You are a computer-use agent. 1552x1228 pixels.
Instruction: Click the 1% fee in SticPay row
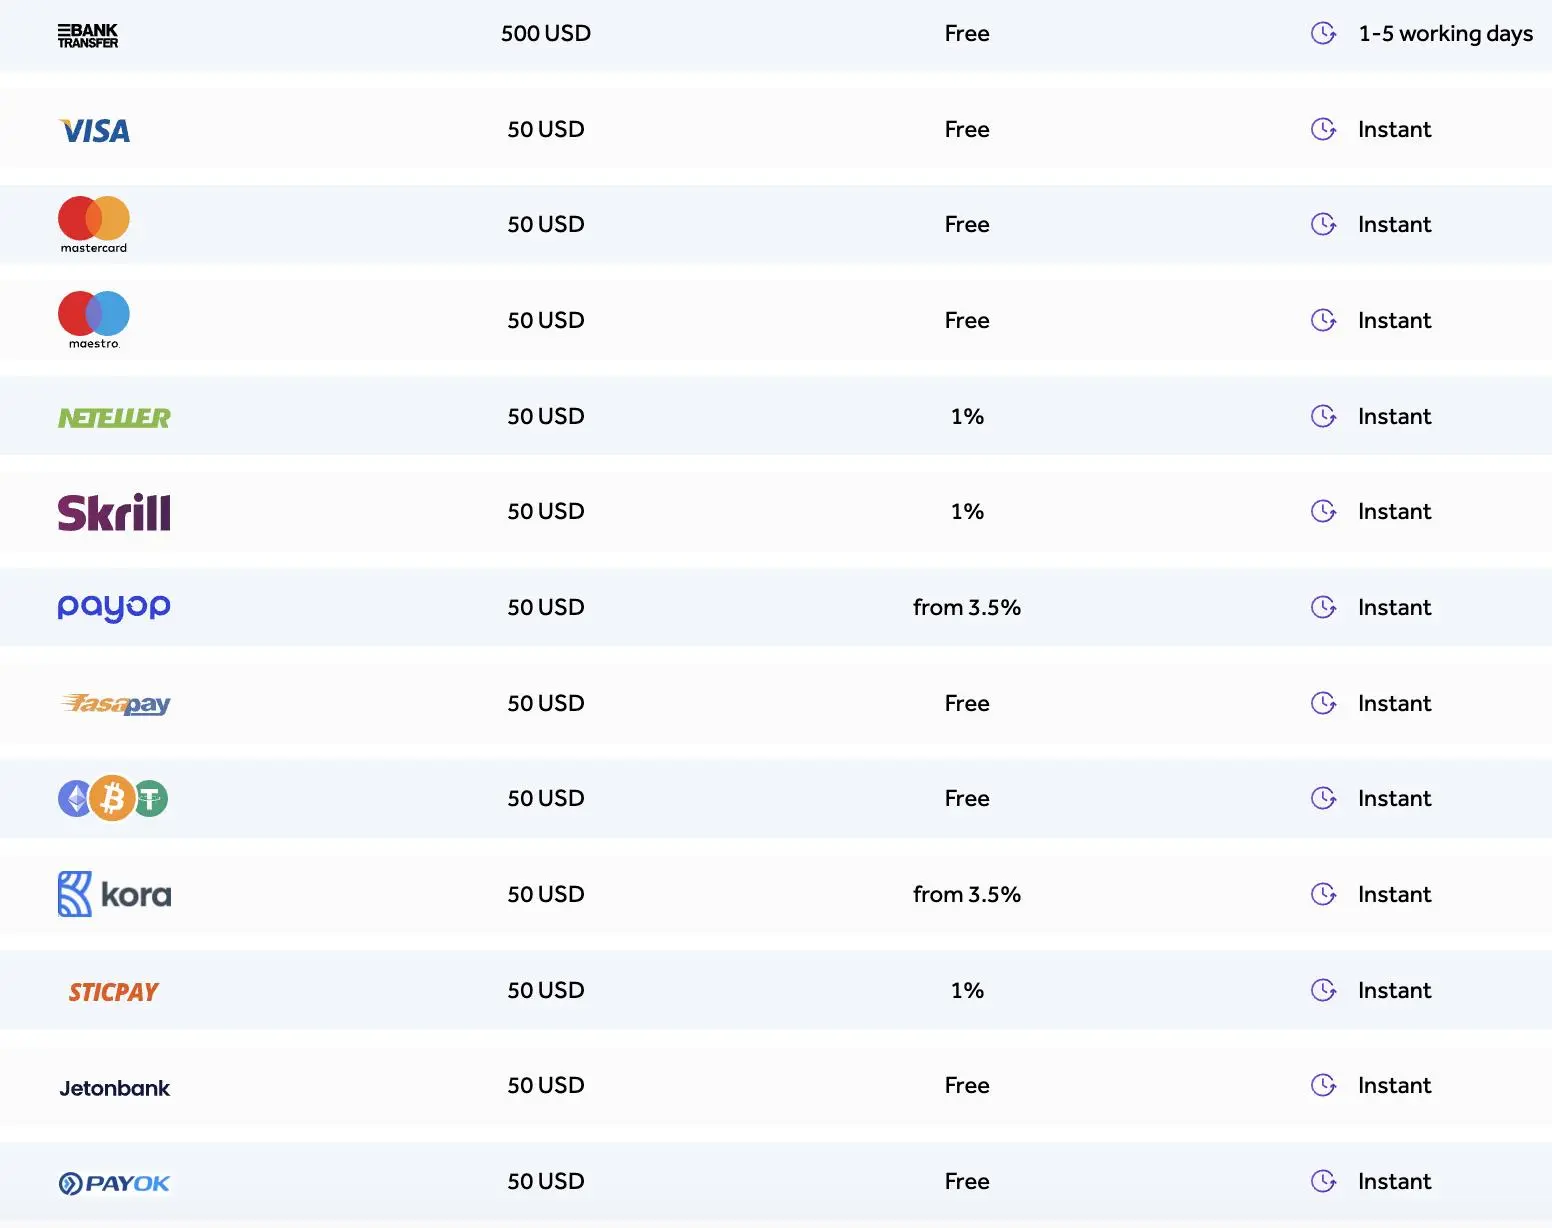click(x=967, y=990)
